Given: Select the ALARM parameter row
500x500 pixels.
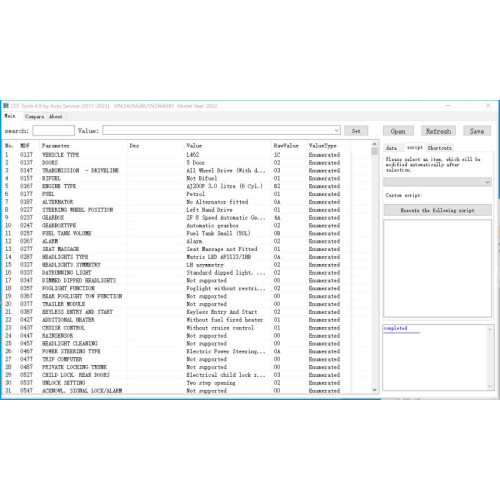Looking at the screenshot, I should [x=187, y=241].
